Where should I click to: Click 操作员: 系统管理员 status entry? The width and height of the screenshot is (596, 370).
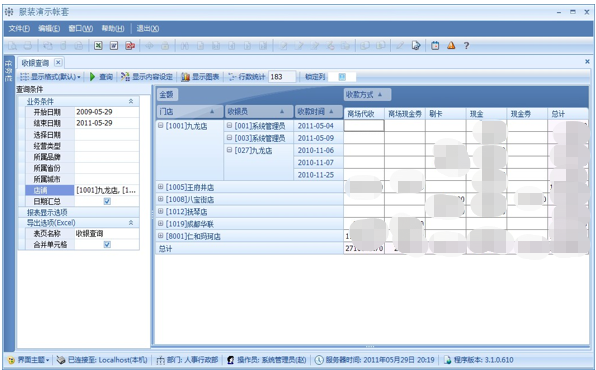[267, 360]
